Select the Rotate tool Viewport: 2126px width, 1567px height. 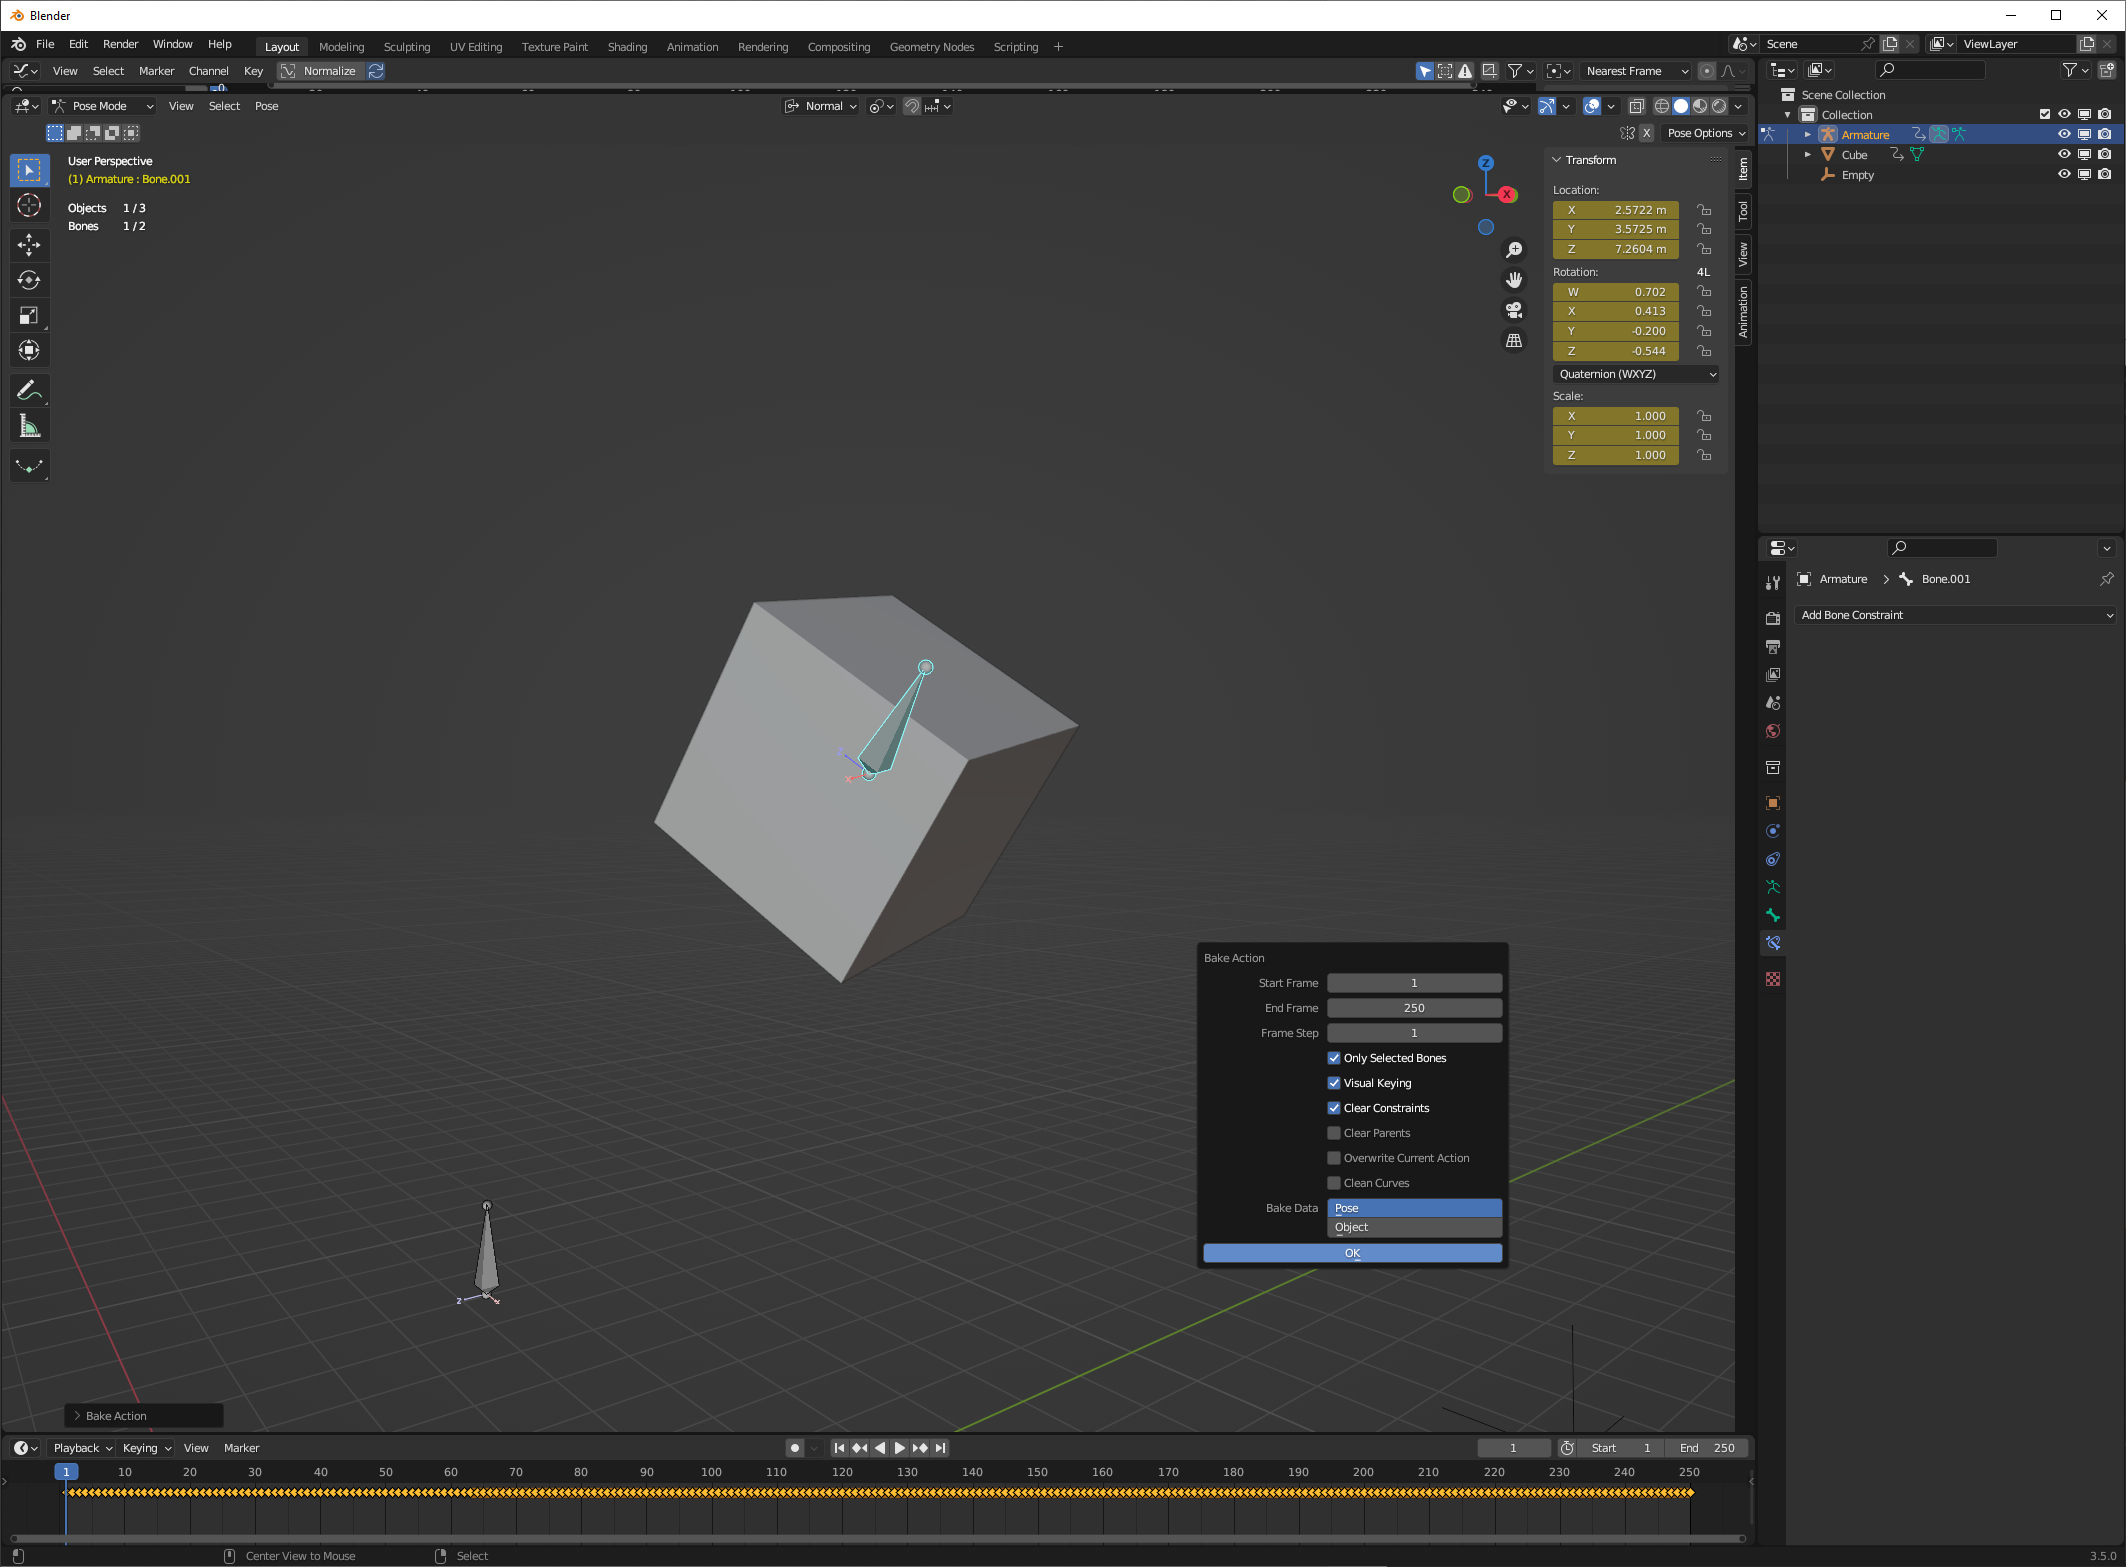[29, 280]
